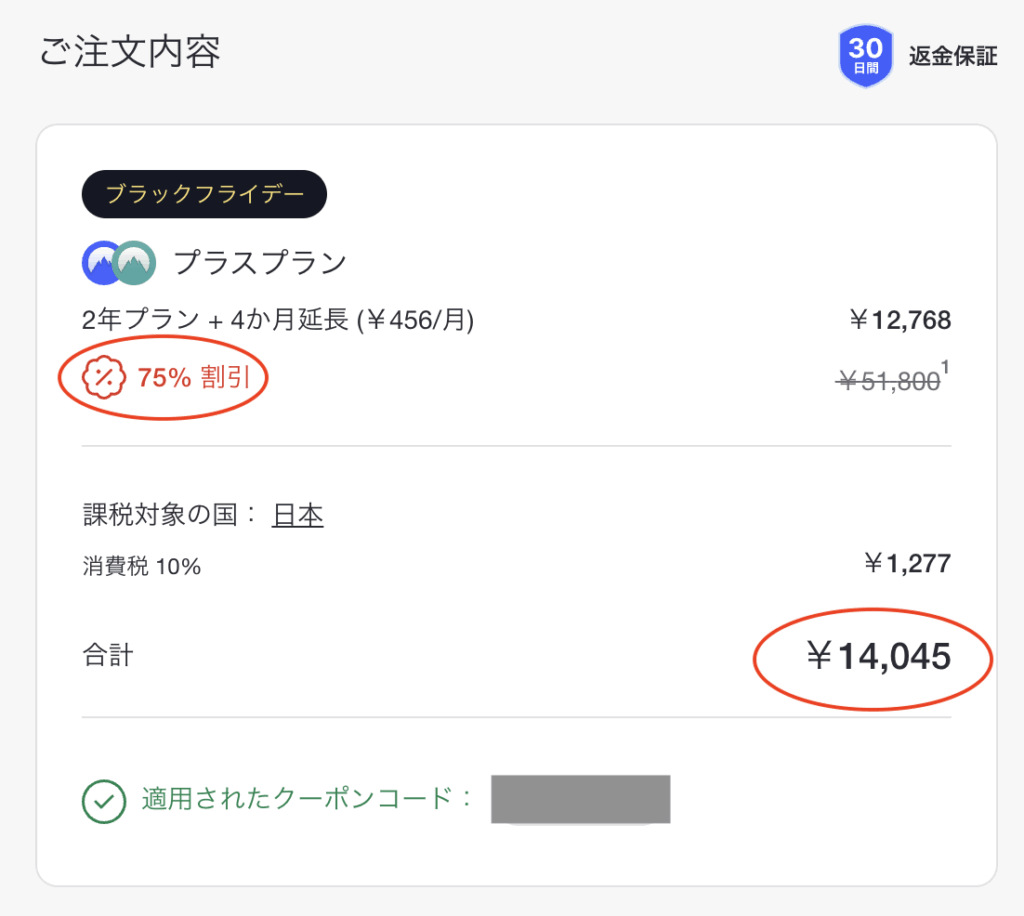Click the 返金保証 guarantee link
The height and width of the screenshot is (916, 1024).
click(951, 57)
